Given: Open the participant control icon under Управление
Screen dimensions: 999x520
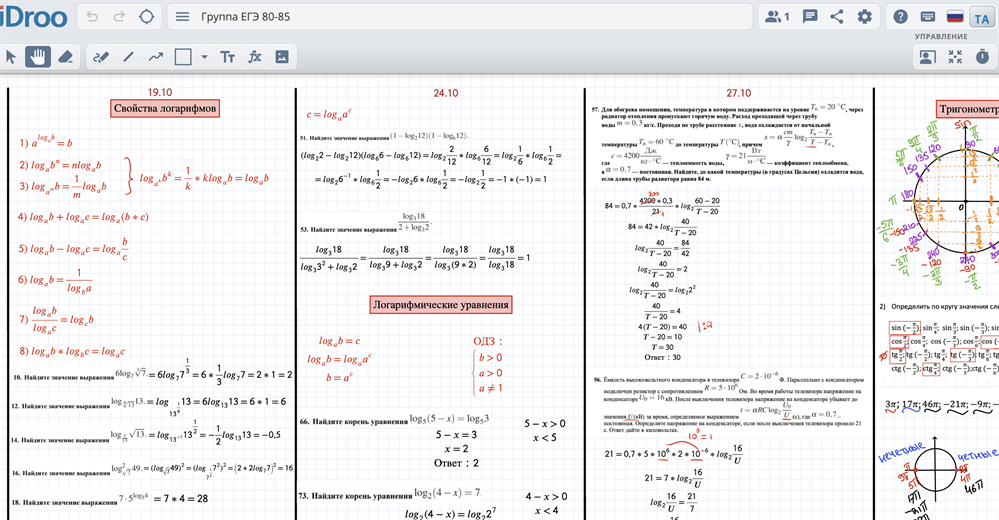Looking at the screenshot, I should pos(928,57).
